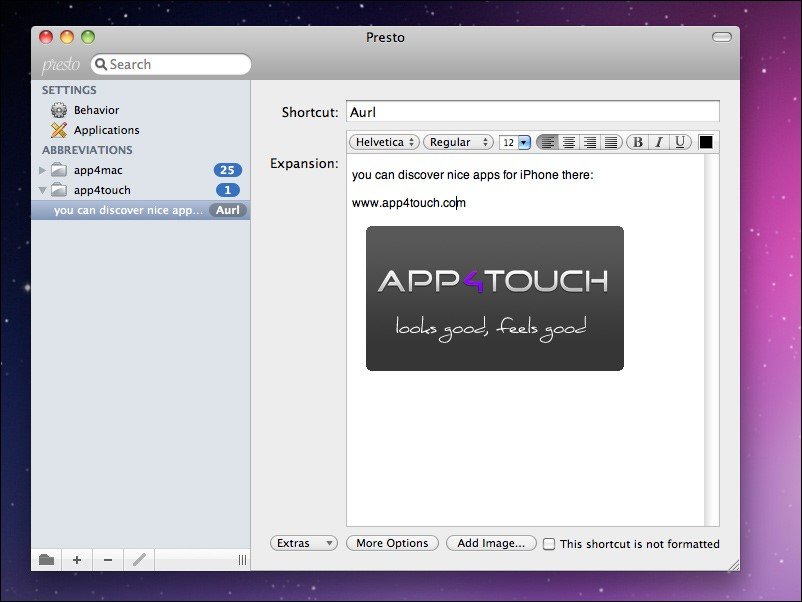Viewport: 802px width, 602px height.
Task: Open the Helvetica font dropdown
Action: [384, 142]
